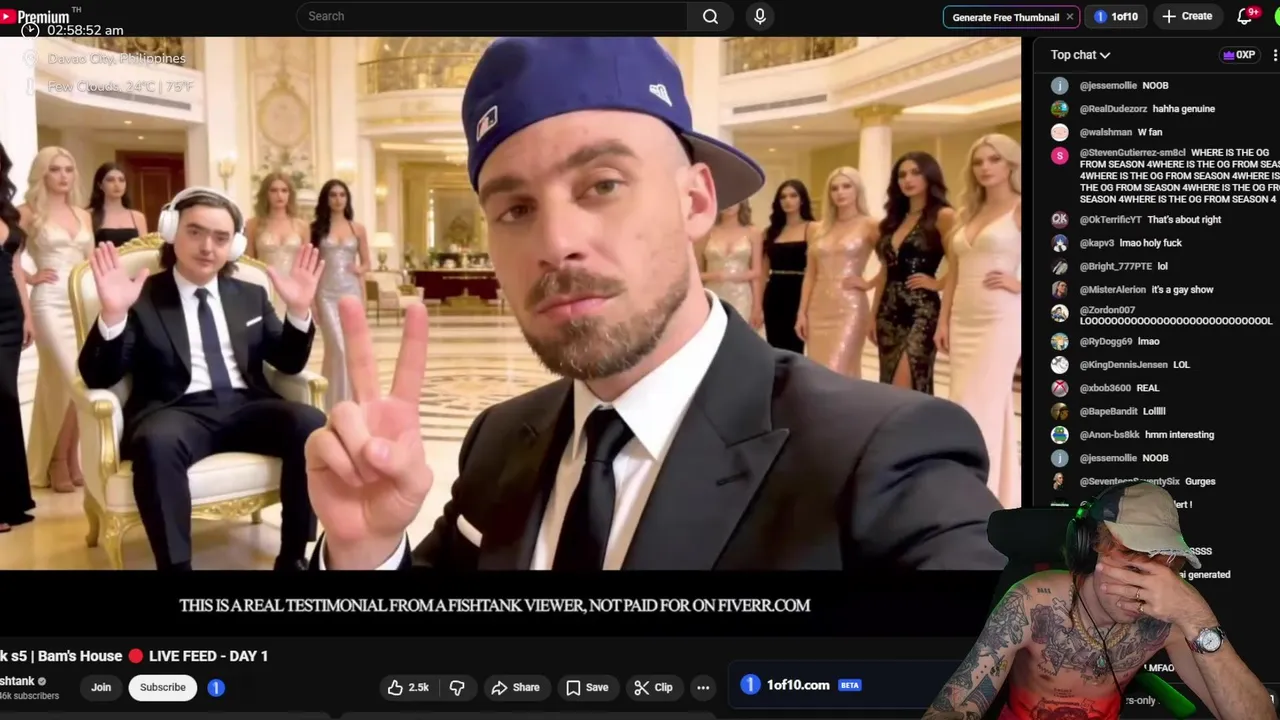This screenshot has width=1280, height=720.
Task: Click "hmm interesting" chat message
Action: point(1179,435)
